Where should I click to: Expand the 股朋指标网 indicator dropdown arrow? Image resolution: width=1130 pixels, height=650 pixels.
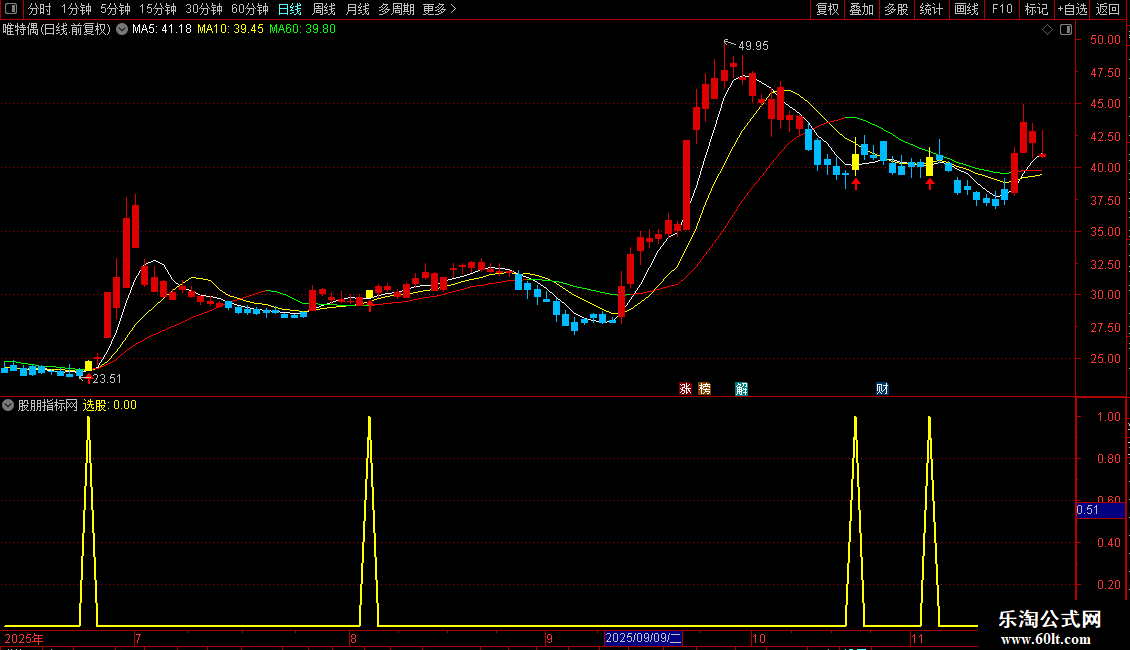coord(8,405)
